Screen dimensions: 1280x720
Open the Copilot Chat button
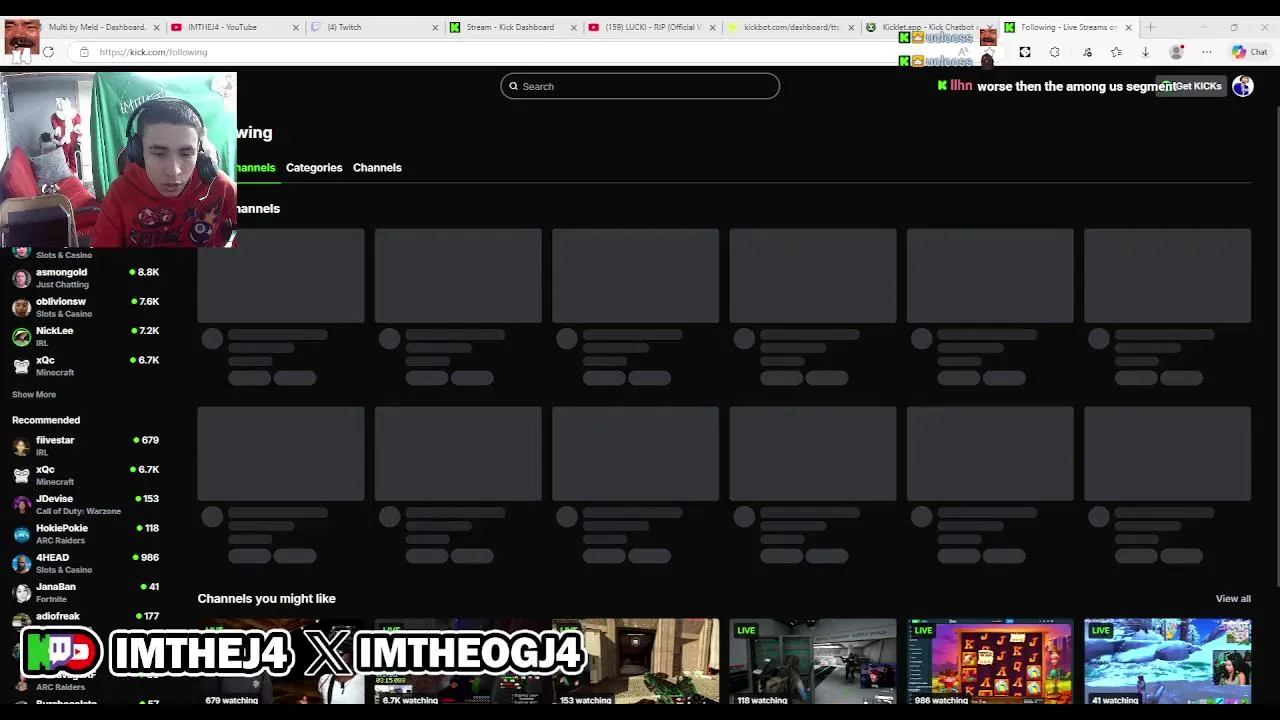point(1250,52)
